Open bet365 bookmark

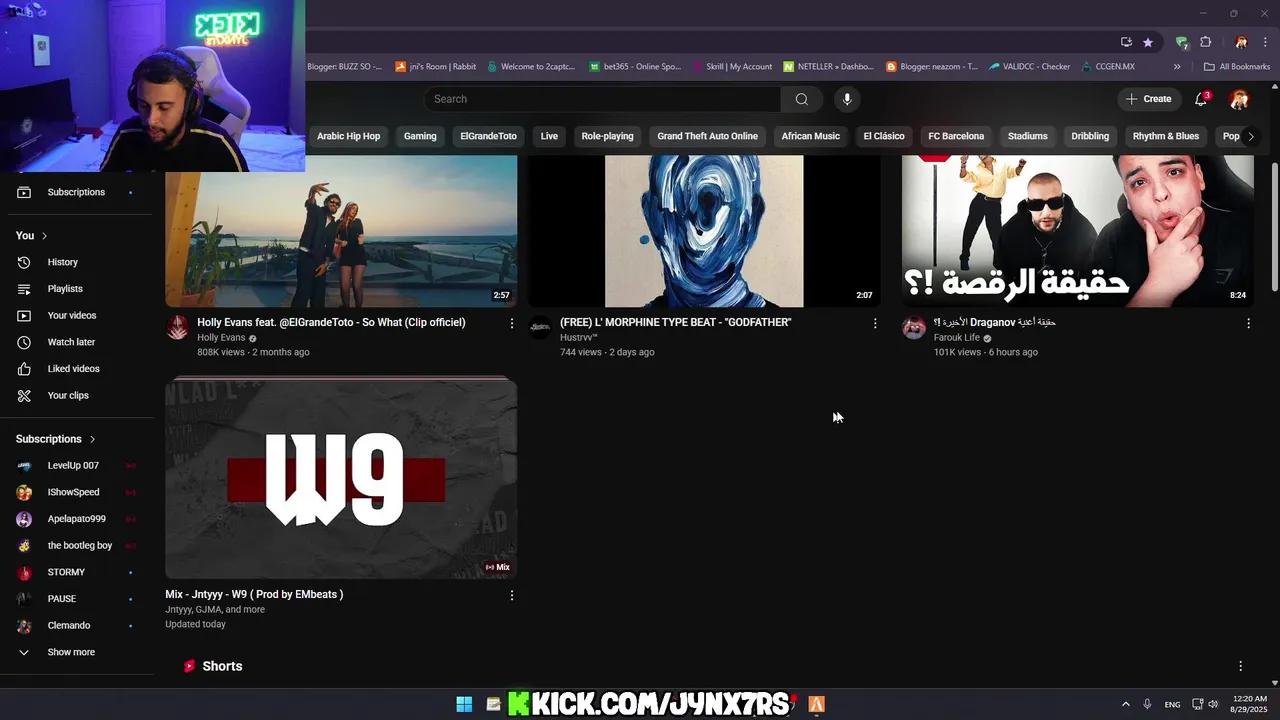(x=635, y=67)
